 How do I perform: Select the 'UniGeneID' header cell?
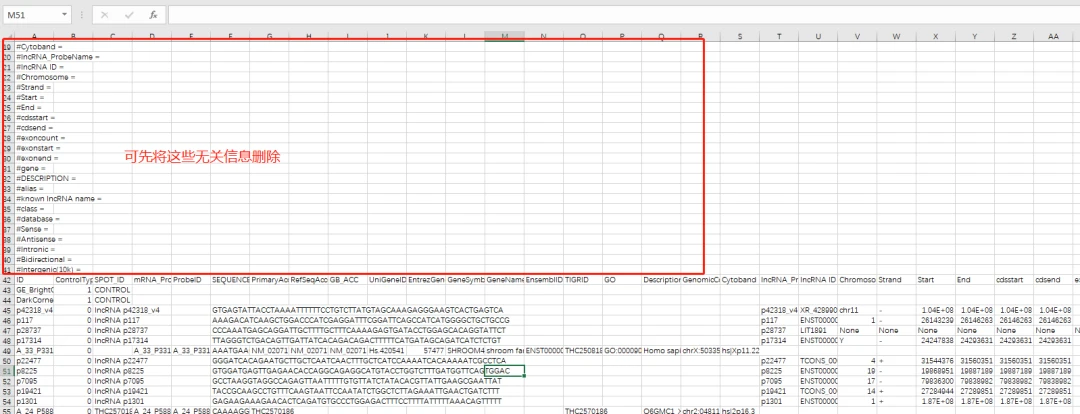[387, 281]
